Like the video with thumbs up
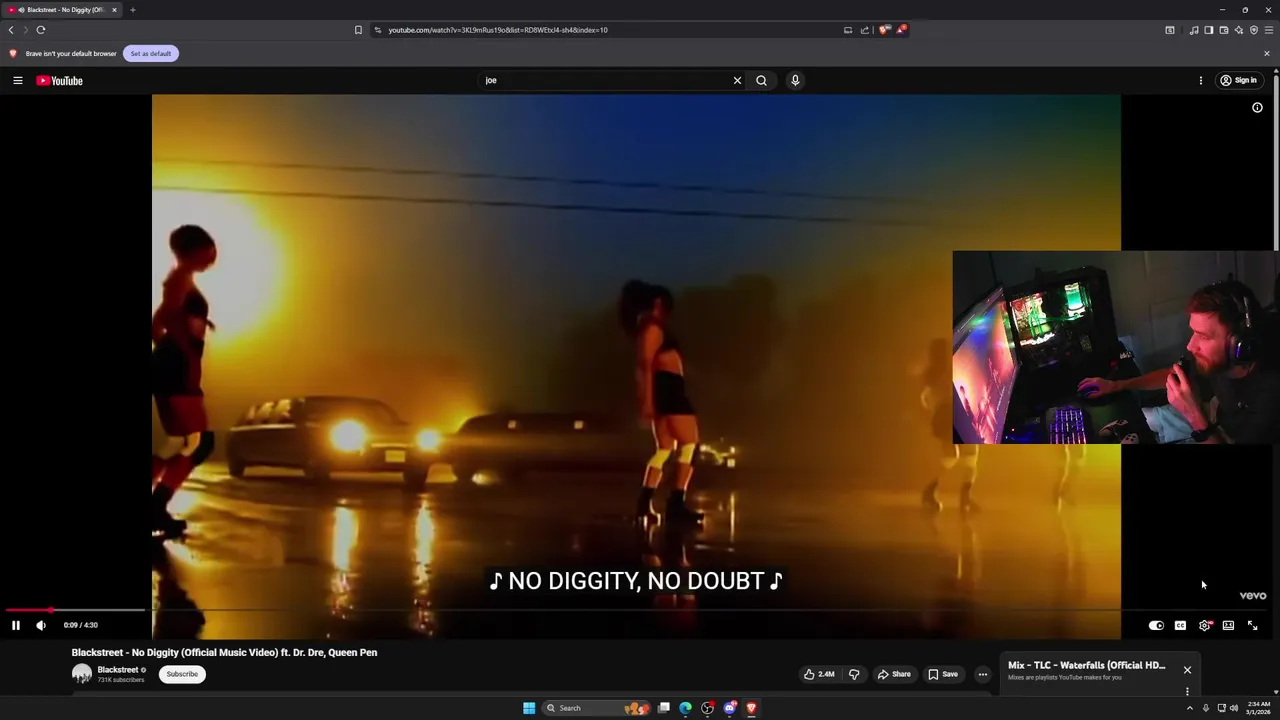Screen dimensions: 1280x720 pyautogui.click(x=819, y=674)
